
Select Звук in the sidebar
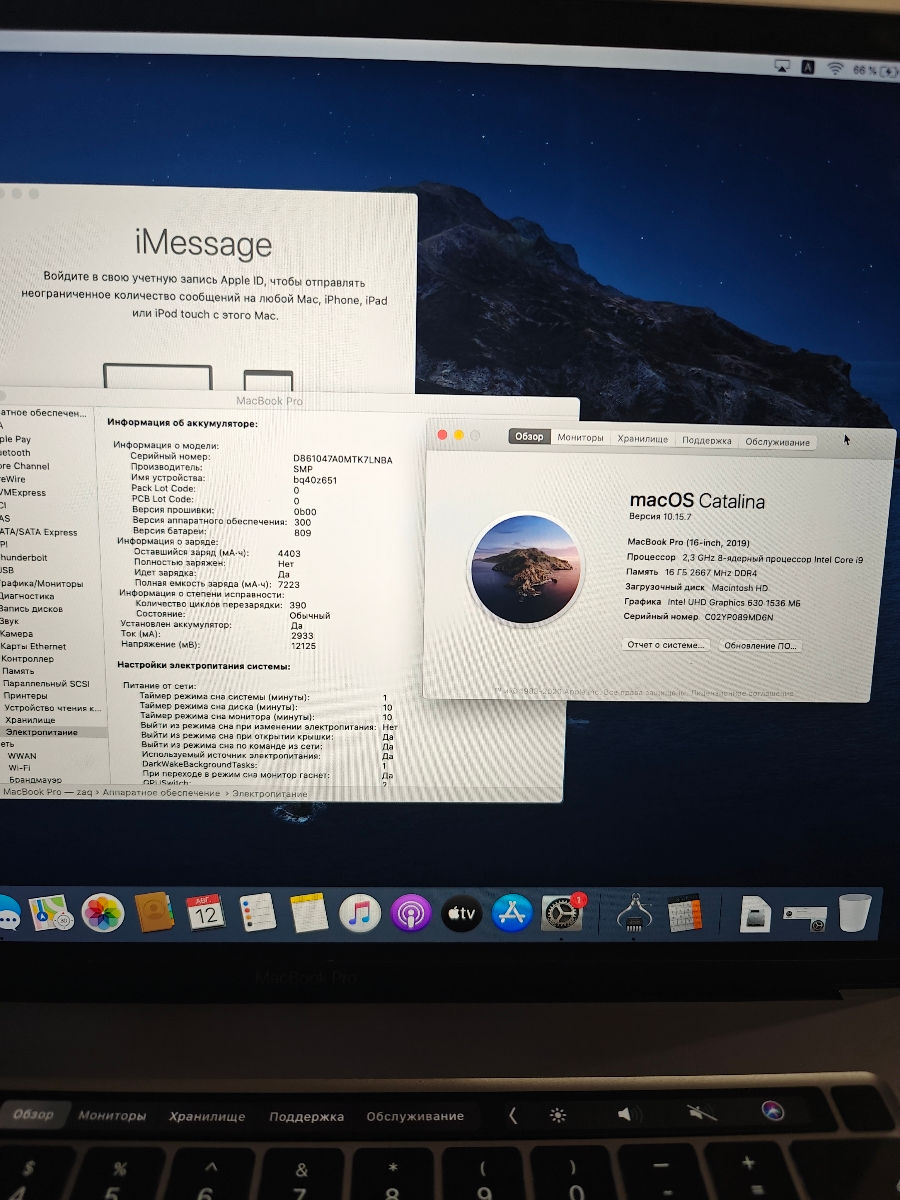[10, 621]
